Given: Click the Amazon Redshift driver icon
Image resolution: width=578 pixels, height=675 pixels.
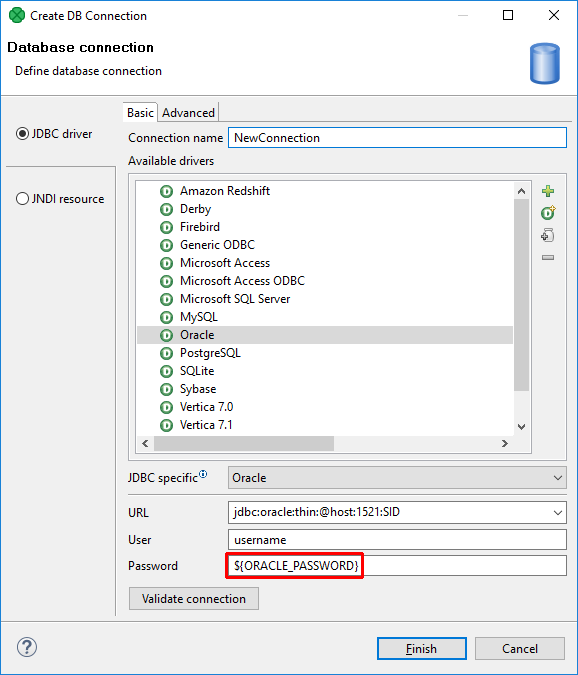Looking at the screenshot, I should 167,191.
